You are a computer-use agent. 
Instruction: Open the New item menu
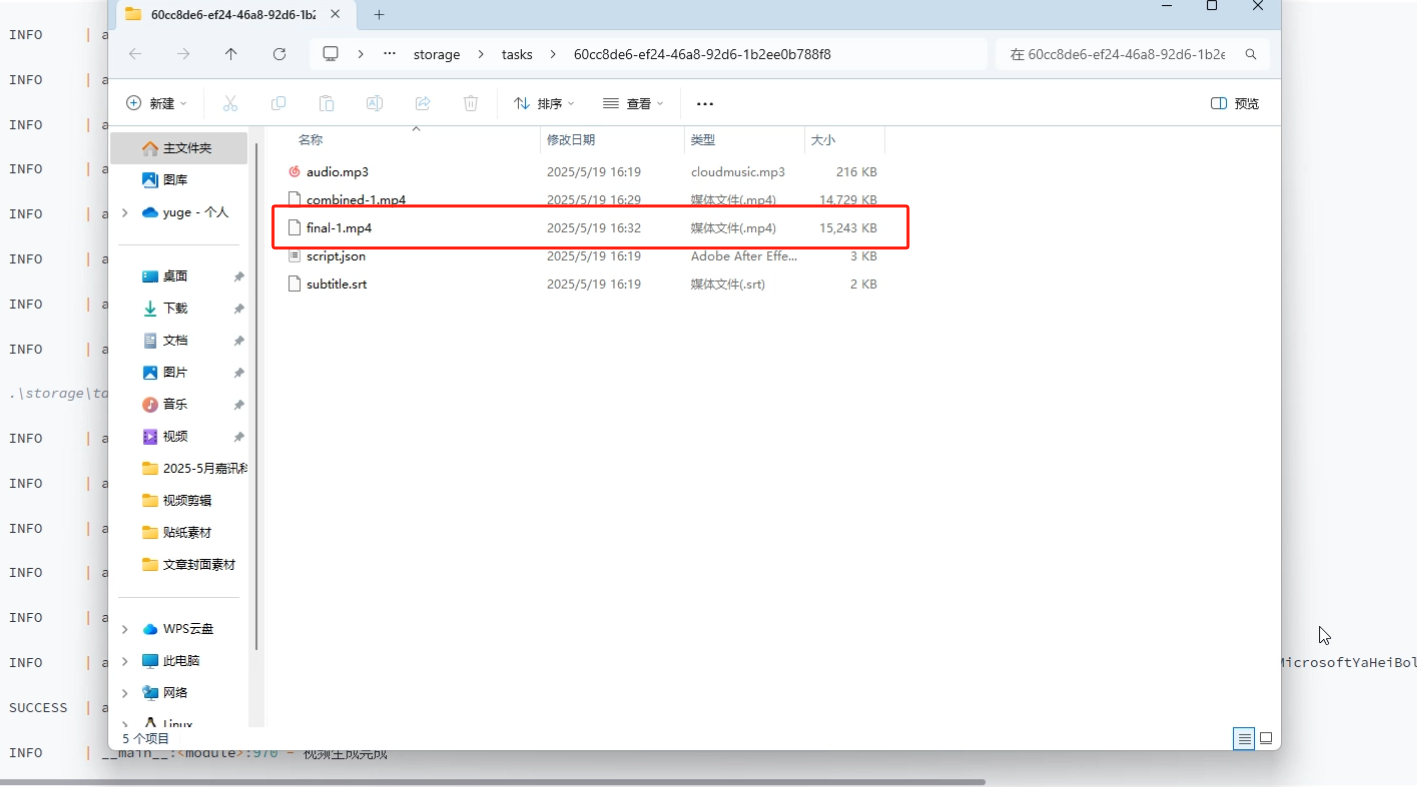157,103
